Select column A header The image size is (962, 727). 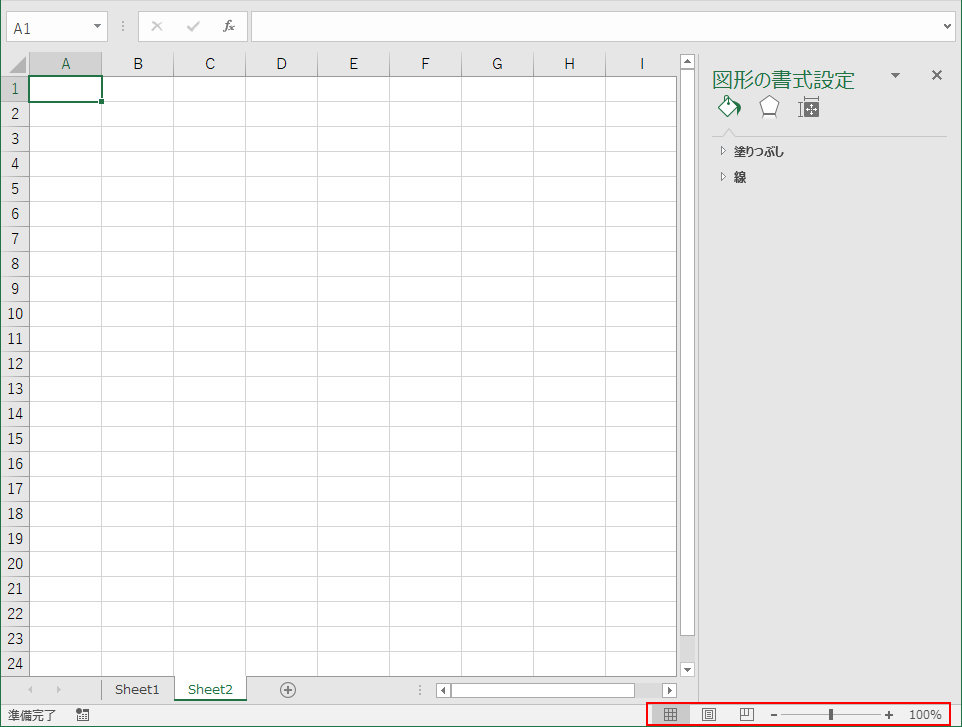(x=66, y=64)
